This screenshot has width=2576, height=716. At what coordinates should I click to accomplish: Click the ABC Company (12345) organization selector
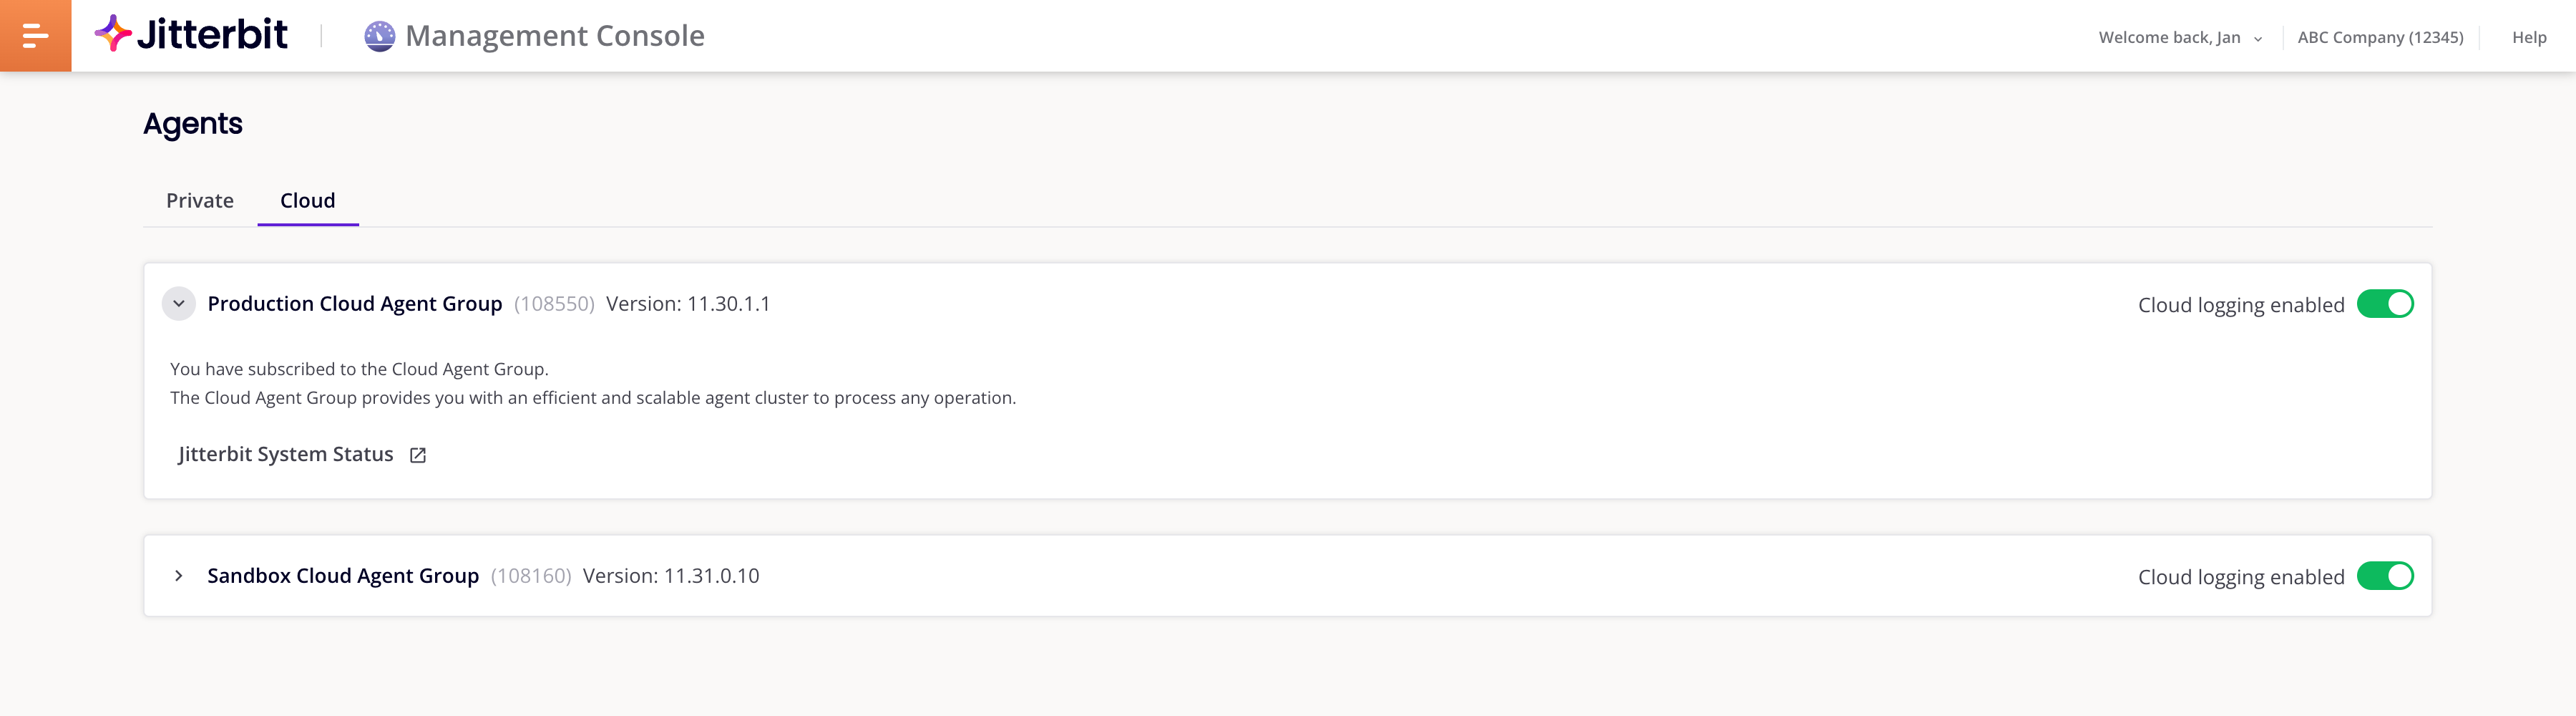click(2379, 38)
